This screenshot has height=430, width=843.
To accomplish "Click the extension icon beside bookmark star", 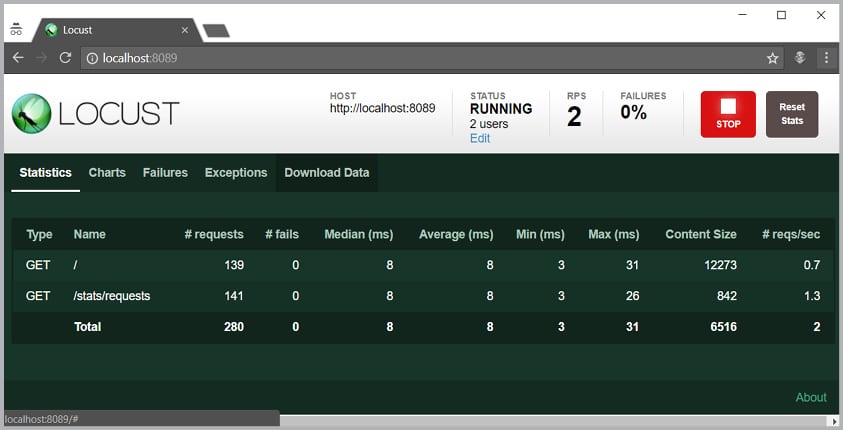I will click(800, 58).
